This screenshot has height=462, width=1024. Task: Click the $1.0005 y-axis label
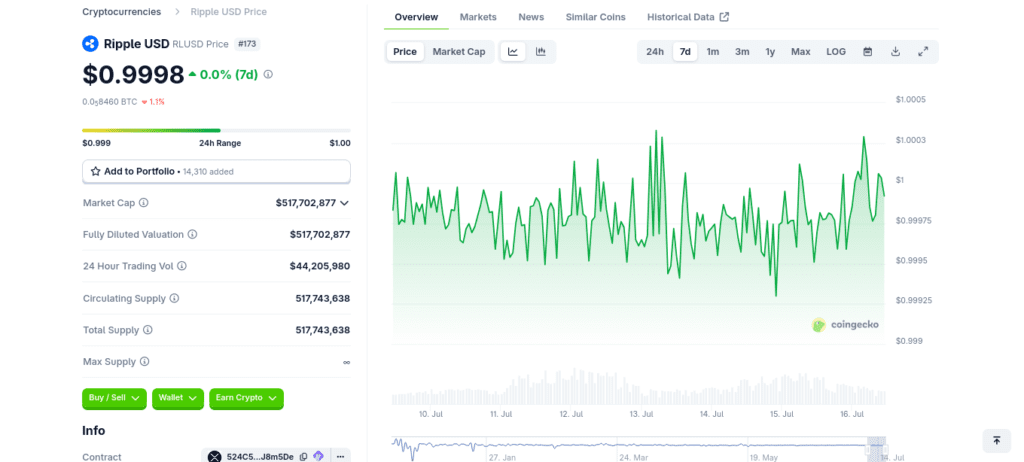[910, 99]
